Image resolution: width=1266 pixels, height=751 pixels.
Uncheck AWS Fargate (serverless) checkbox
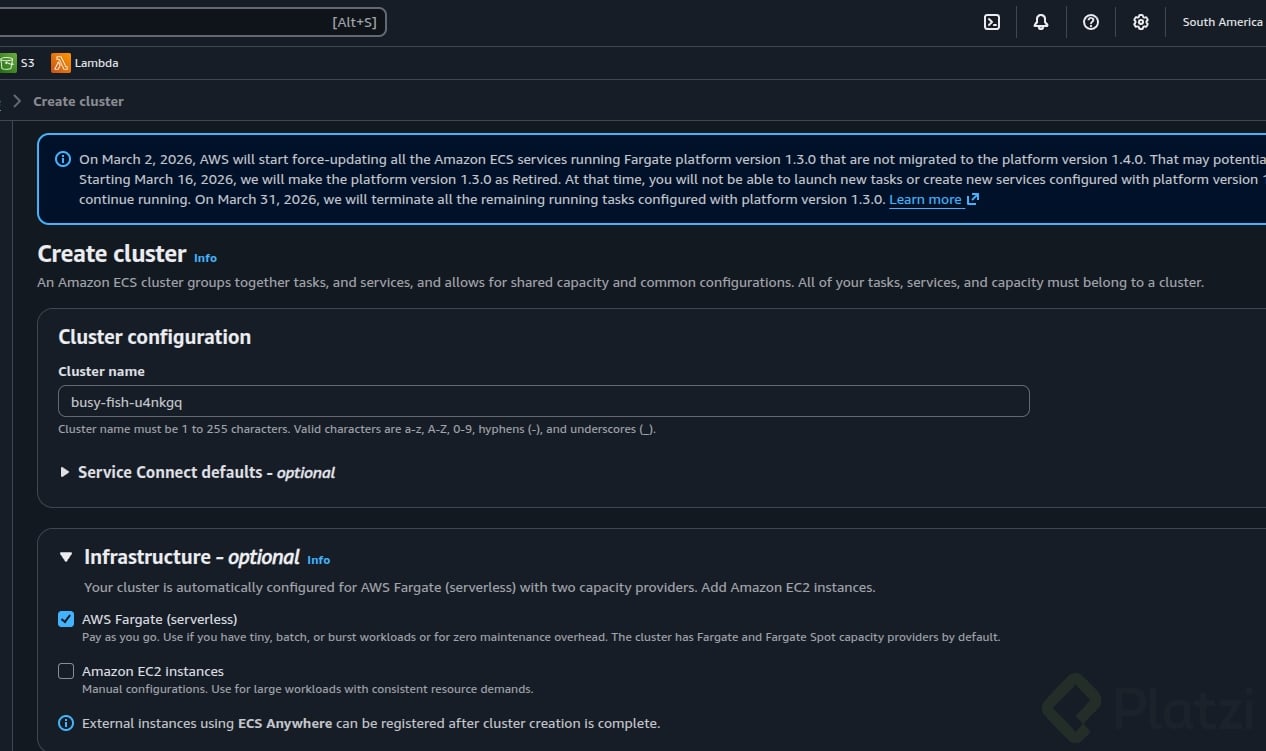(x=66, y=619)
